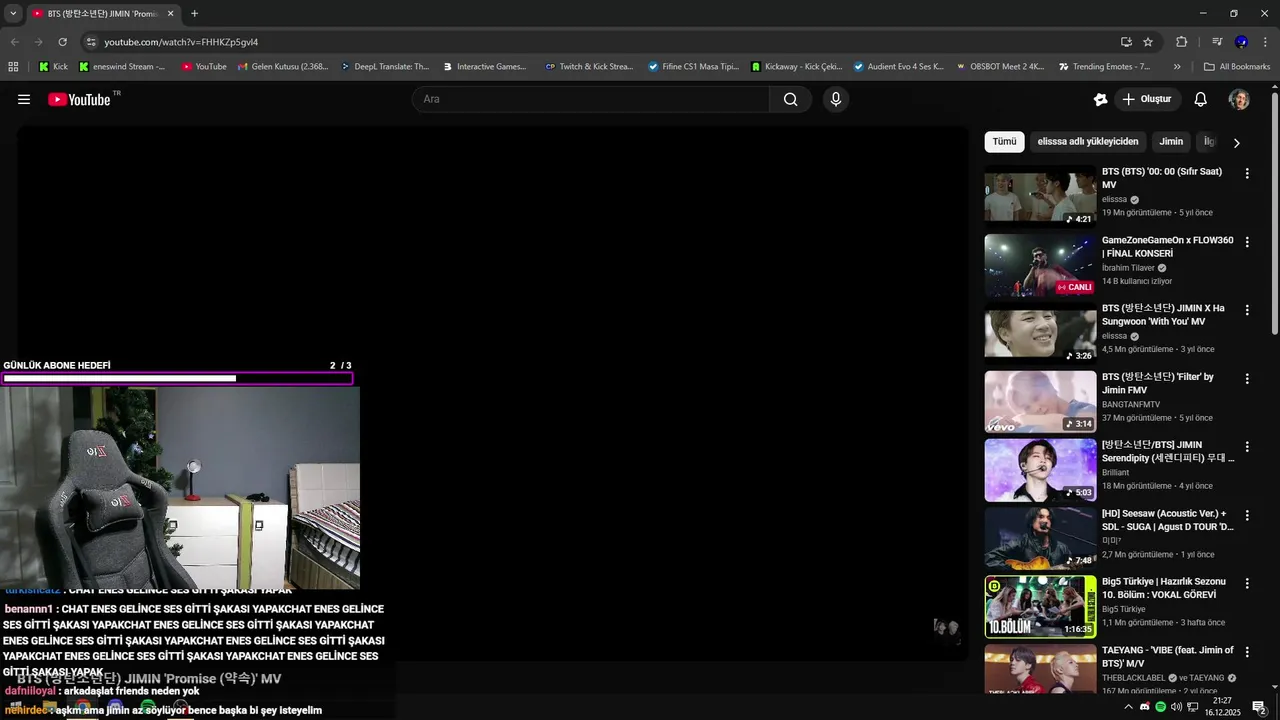Open the Interactive Games bookmark
1280x720 pixels.
(484, 67)
